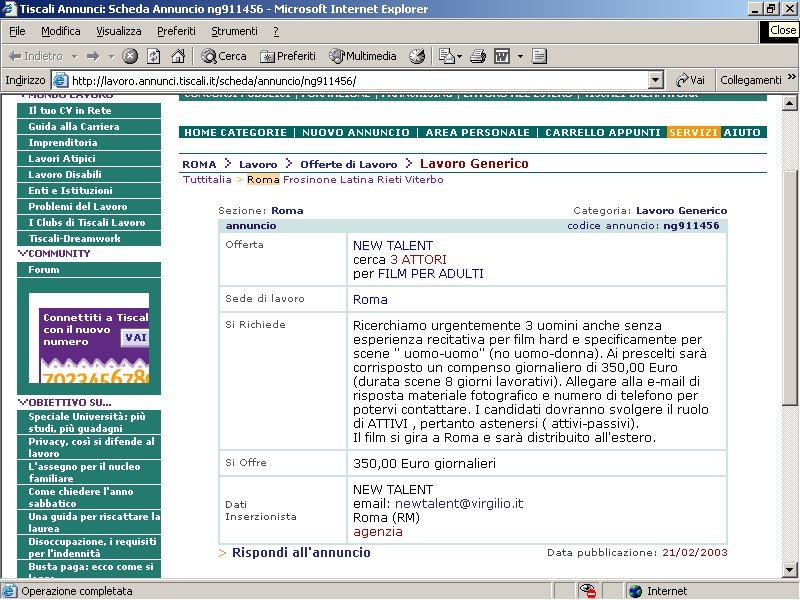Open the Forum sidebar link
This screenshot has height=600, width=800.
pos(89,269)
